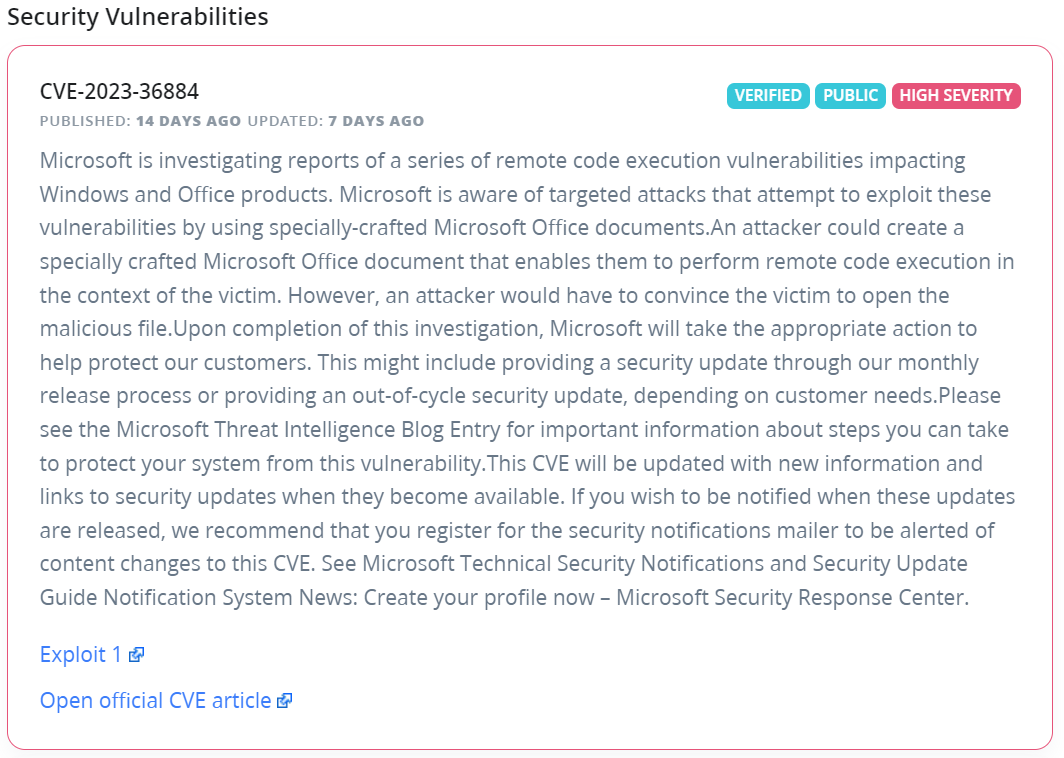The height and width of the screenshot is (758, 1064).
Task: Click the phrase 'malicious file' in description
Action: (x=106, y=329)
